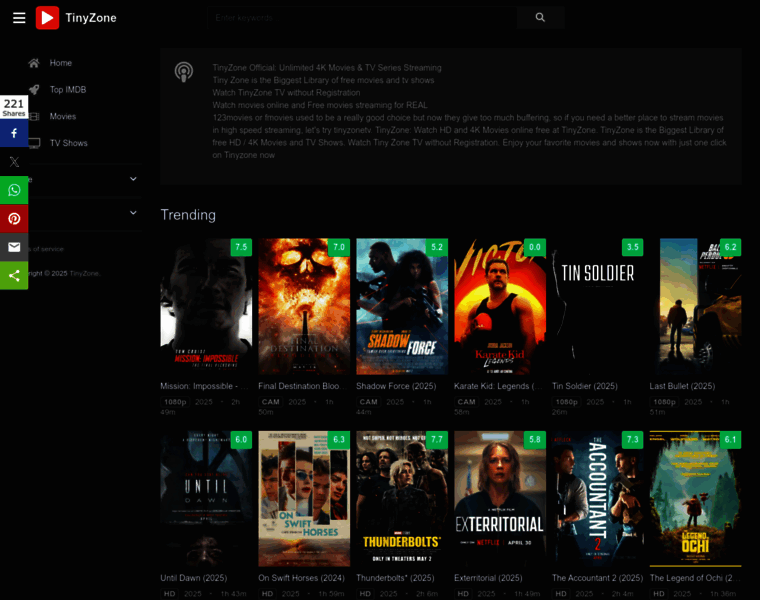Click the TV Shows monitor icon
Viewport: 760px width, 600px height.
pyautogui.click(x=34, y=143)
